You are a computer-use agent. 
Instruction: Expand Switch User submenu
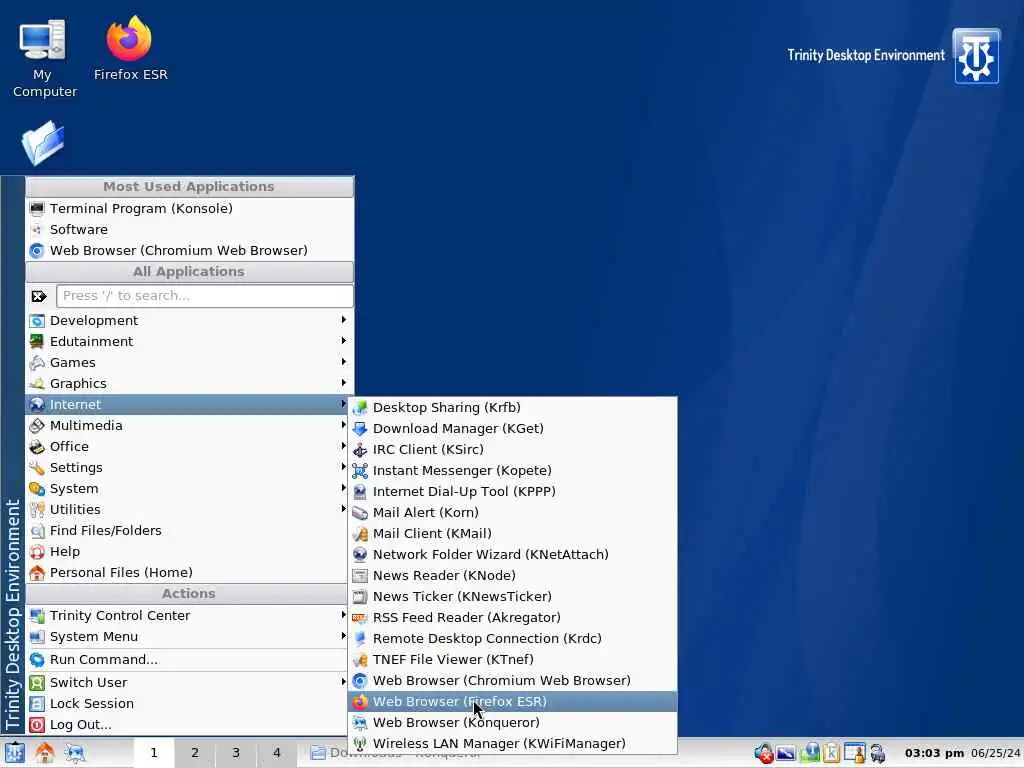(x=187, y=682)
